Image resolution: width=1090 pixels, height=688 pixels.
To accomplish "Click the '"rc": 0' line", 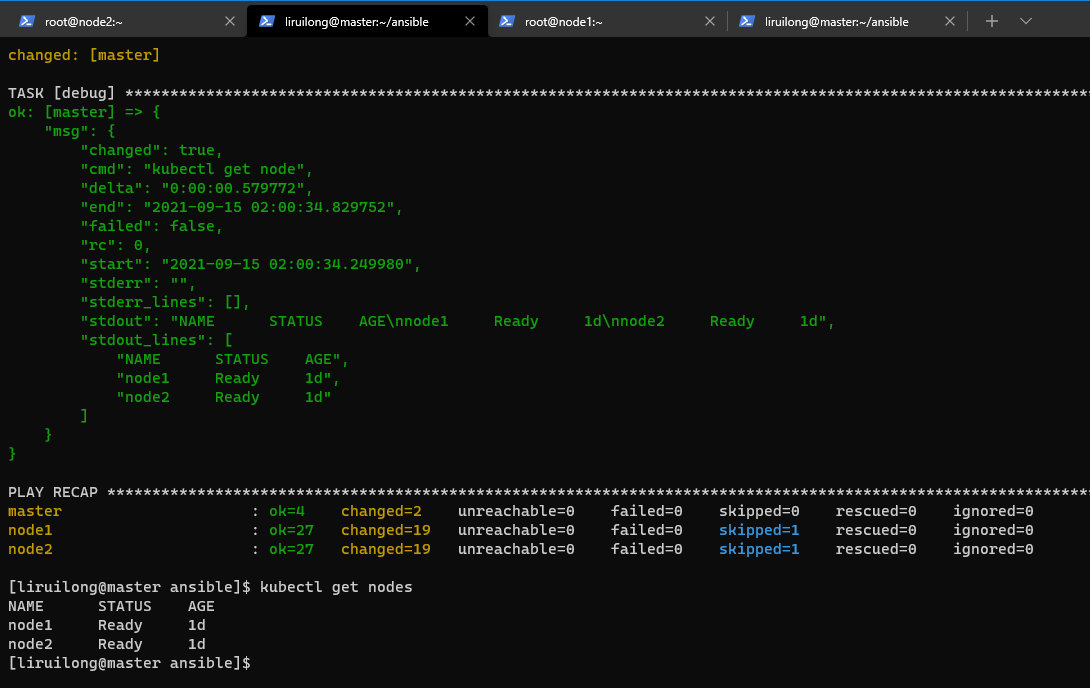I will point(115,245).
